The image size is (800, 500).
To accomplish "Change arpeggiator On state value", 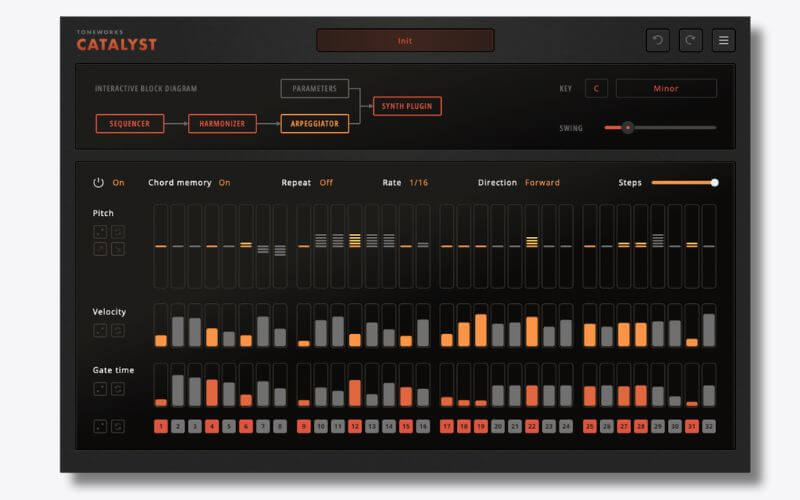I will pyautogui.click(x=118, y=183).
